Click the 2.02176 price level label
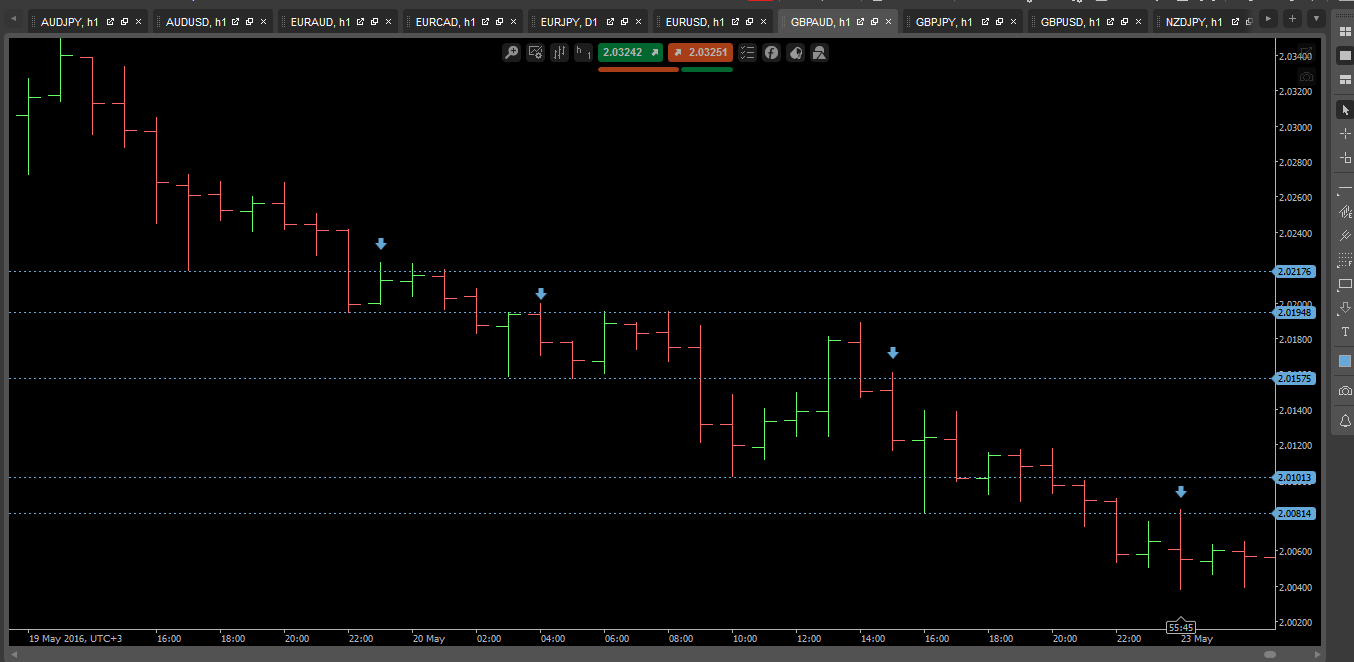 coord(1296,271)
